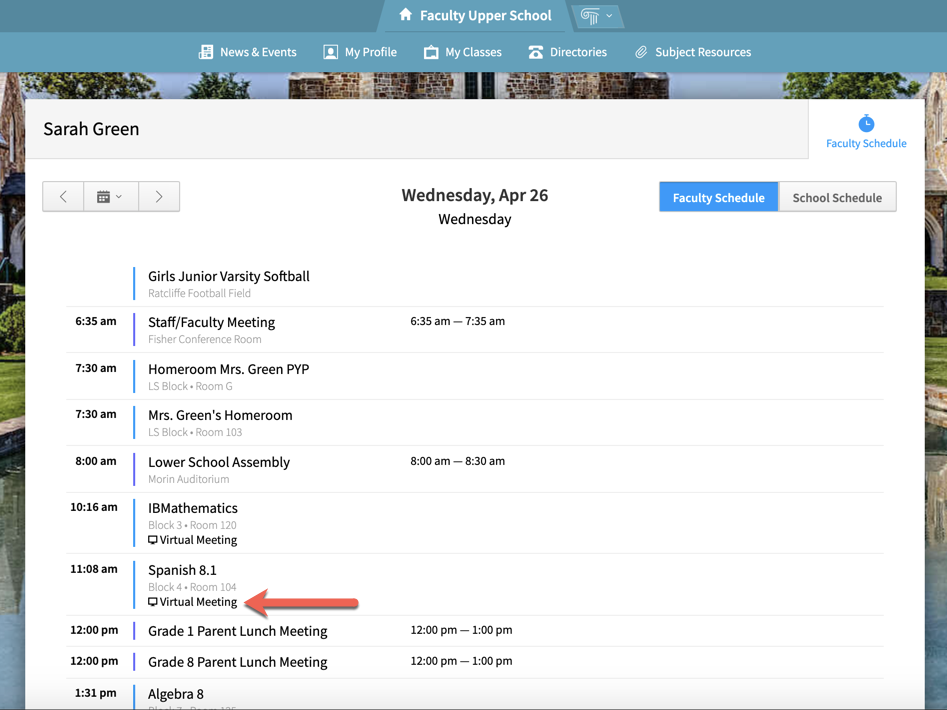
Task: Open the IBMathematics class
Action: tap(193, 508)
